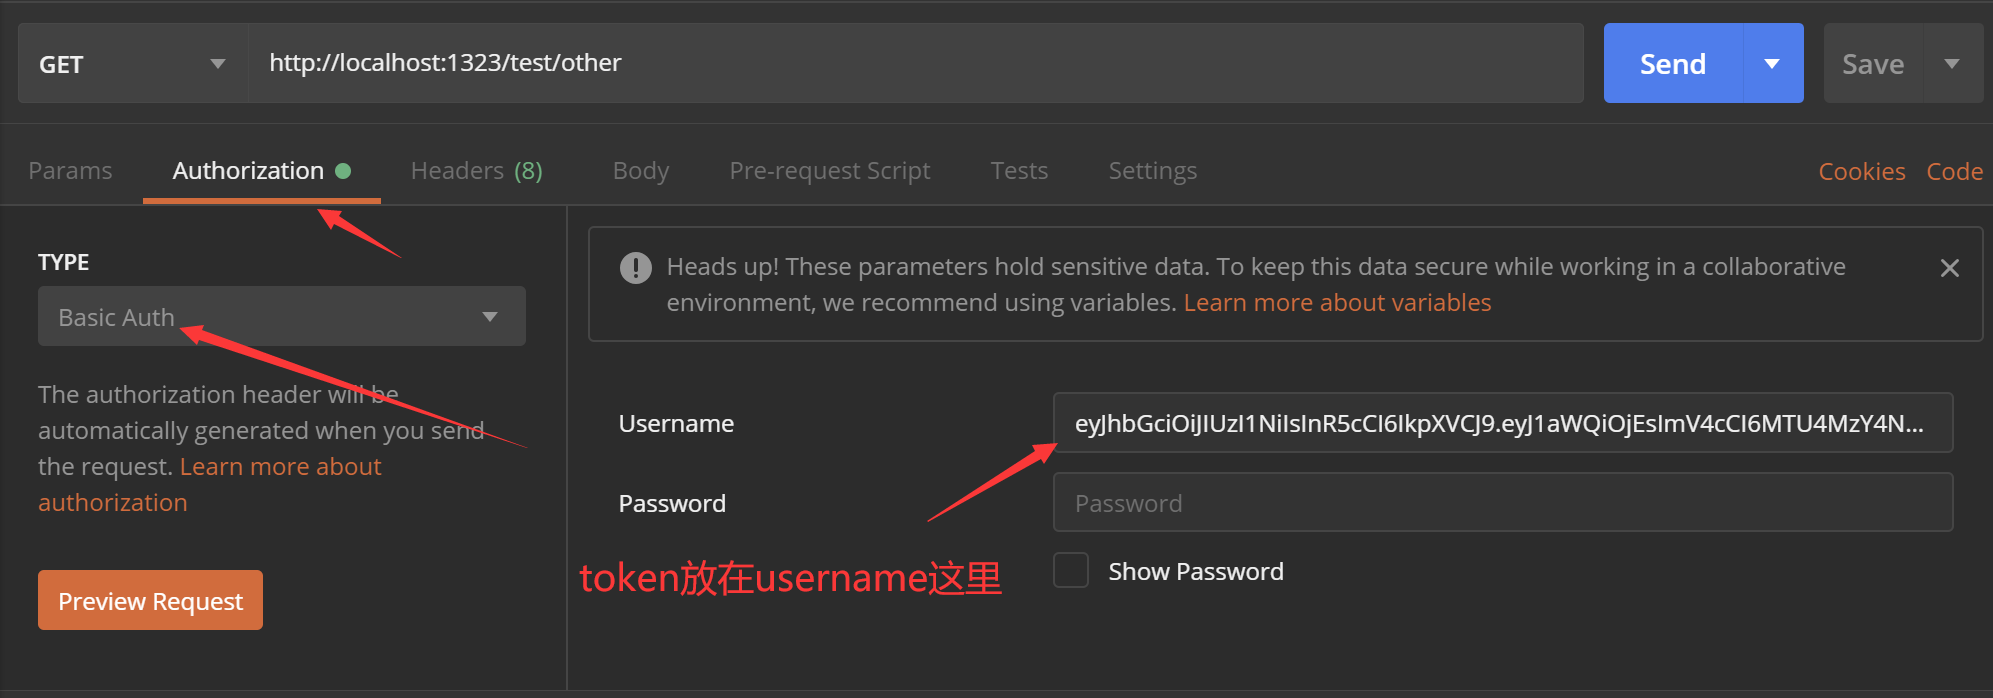The width and height of the screenshot is (1993, 698).
Task: Expand the Basic Auth type selector
Action: click(282, 316)
